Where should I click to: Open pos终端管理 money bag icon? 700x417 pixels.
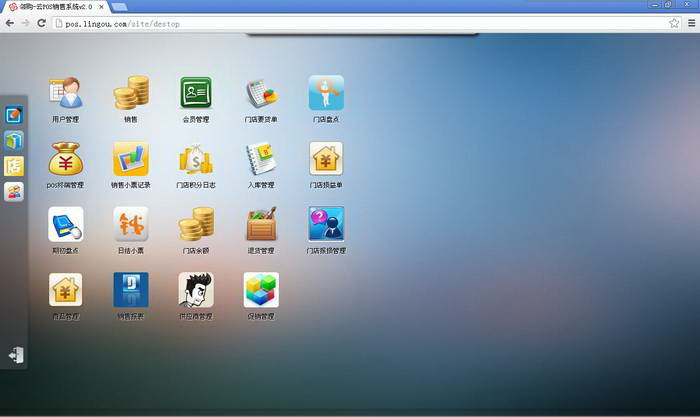[x=66, y=159]
